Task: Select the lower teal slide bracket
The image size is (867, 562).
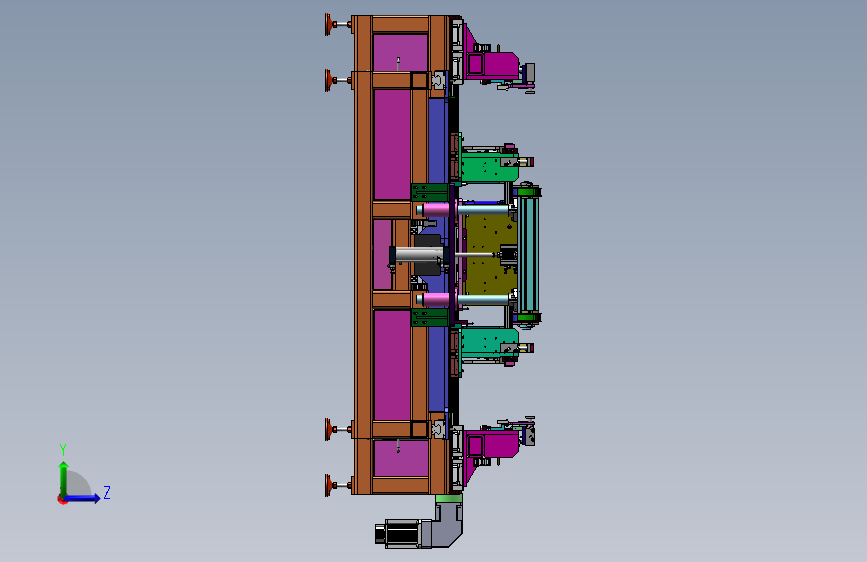Action: tap(489, 344)
